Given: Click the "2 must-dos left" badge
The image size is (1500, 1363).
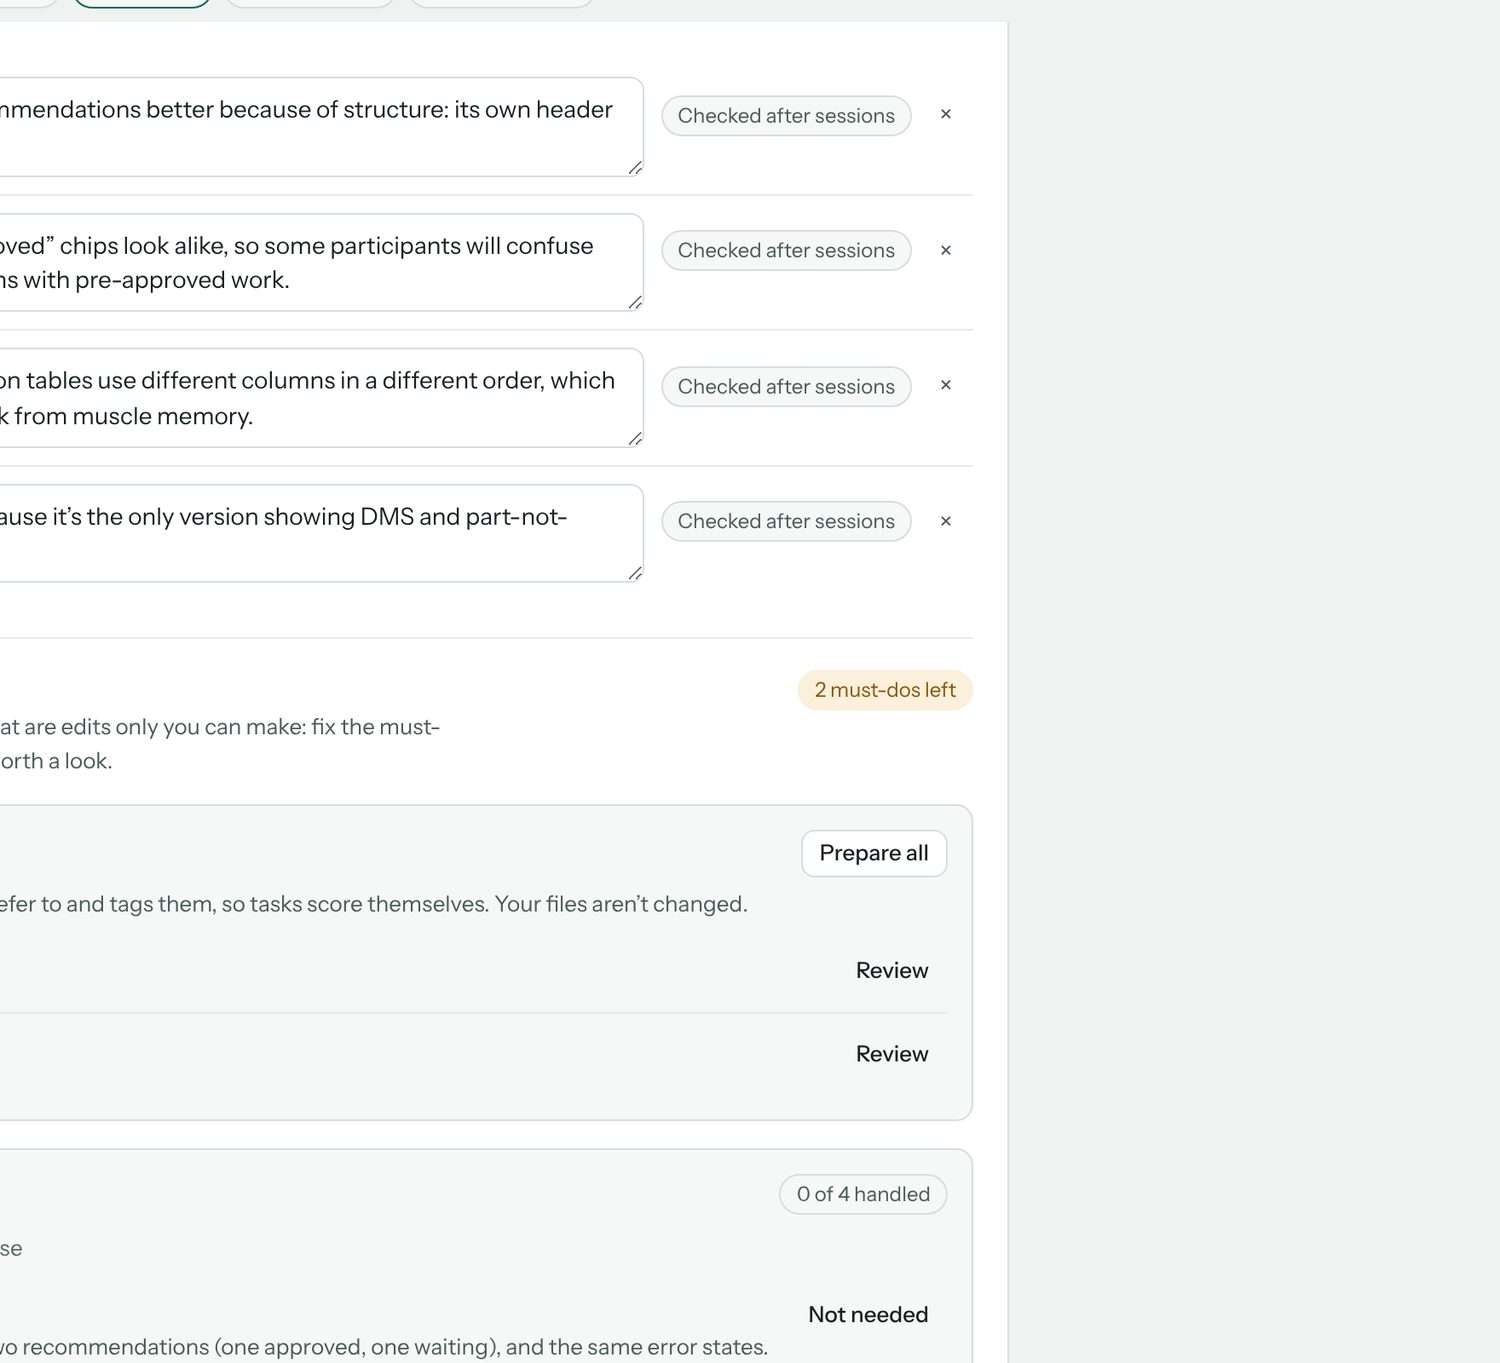Looking at the screenshot, I should coord(885,690).
